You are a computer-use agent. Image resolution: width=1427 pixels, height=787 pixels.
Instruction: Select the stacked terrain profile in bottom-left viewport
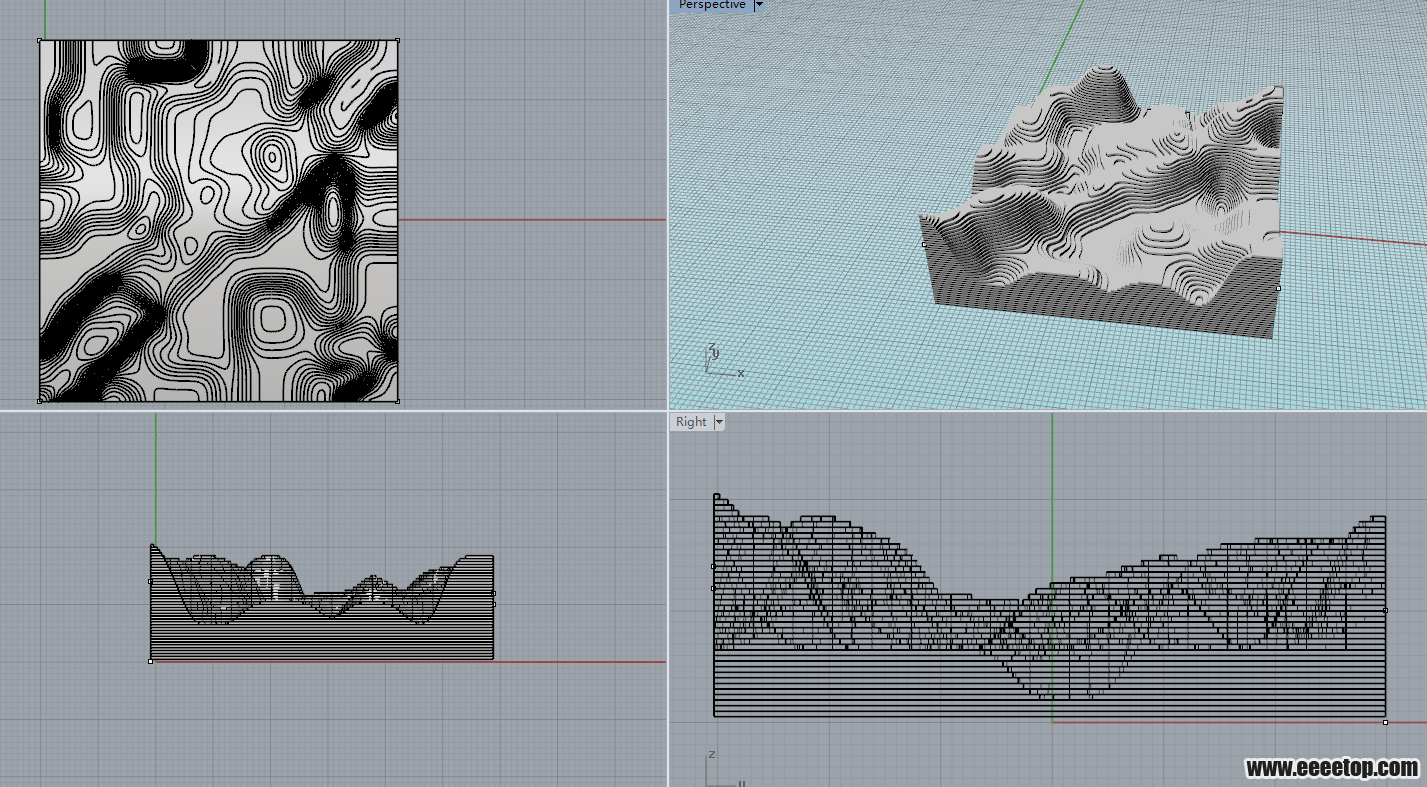tap(322, 602)
